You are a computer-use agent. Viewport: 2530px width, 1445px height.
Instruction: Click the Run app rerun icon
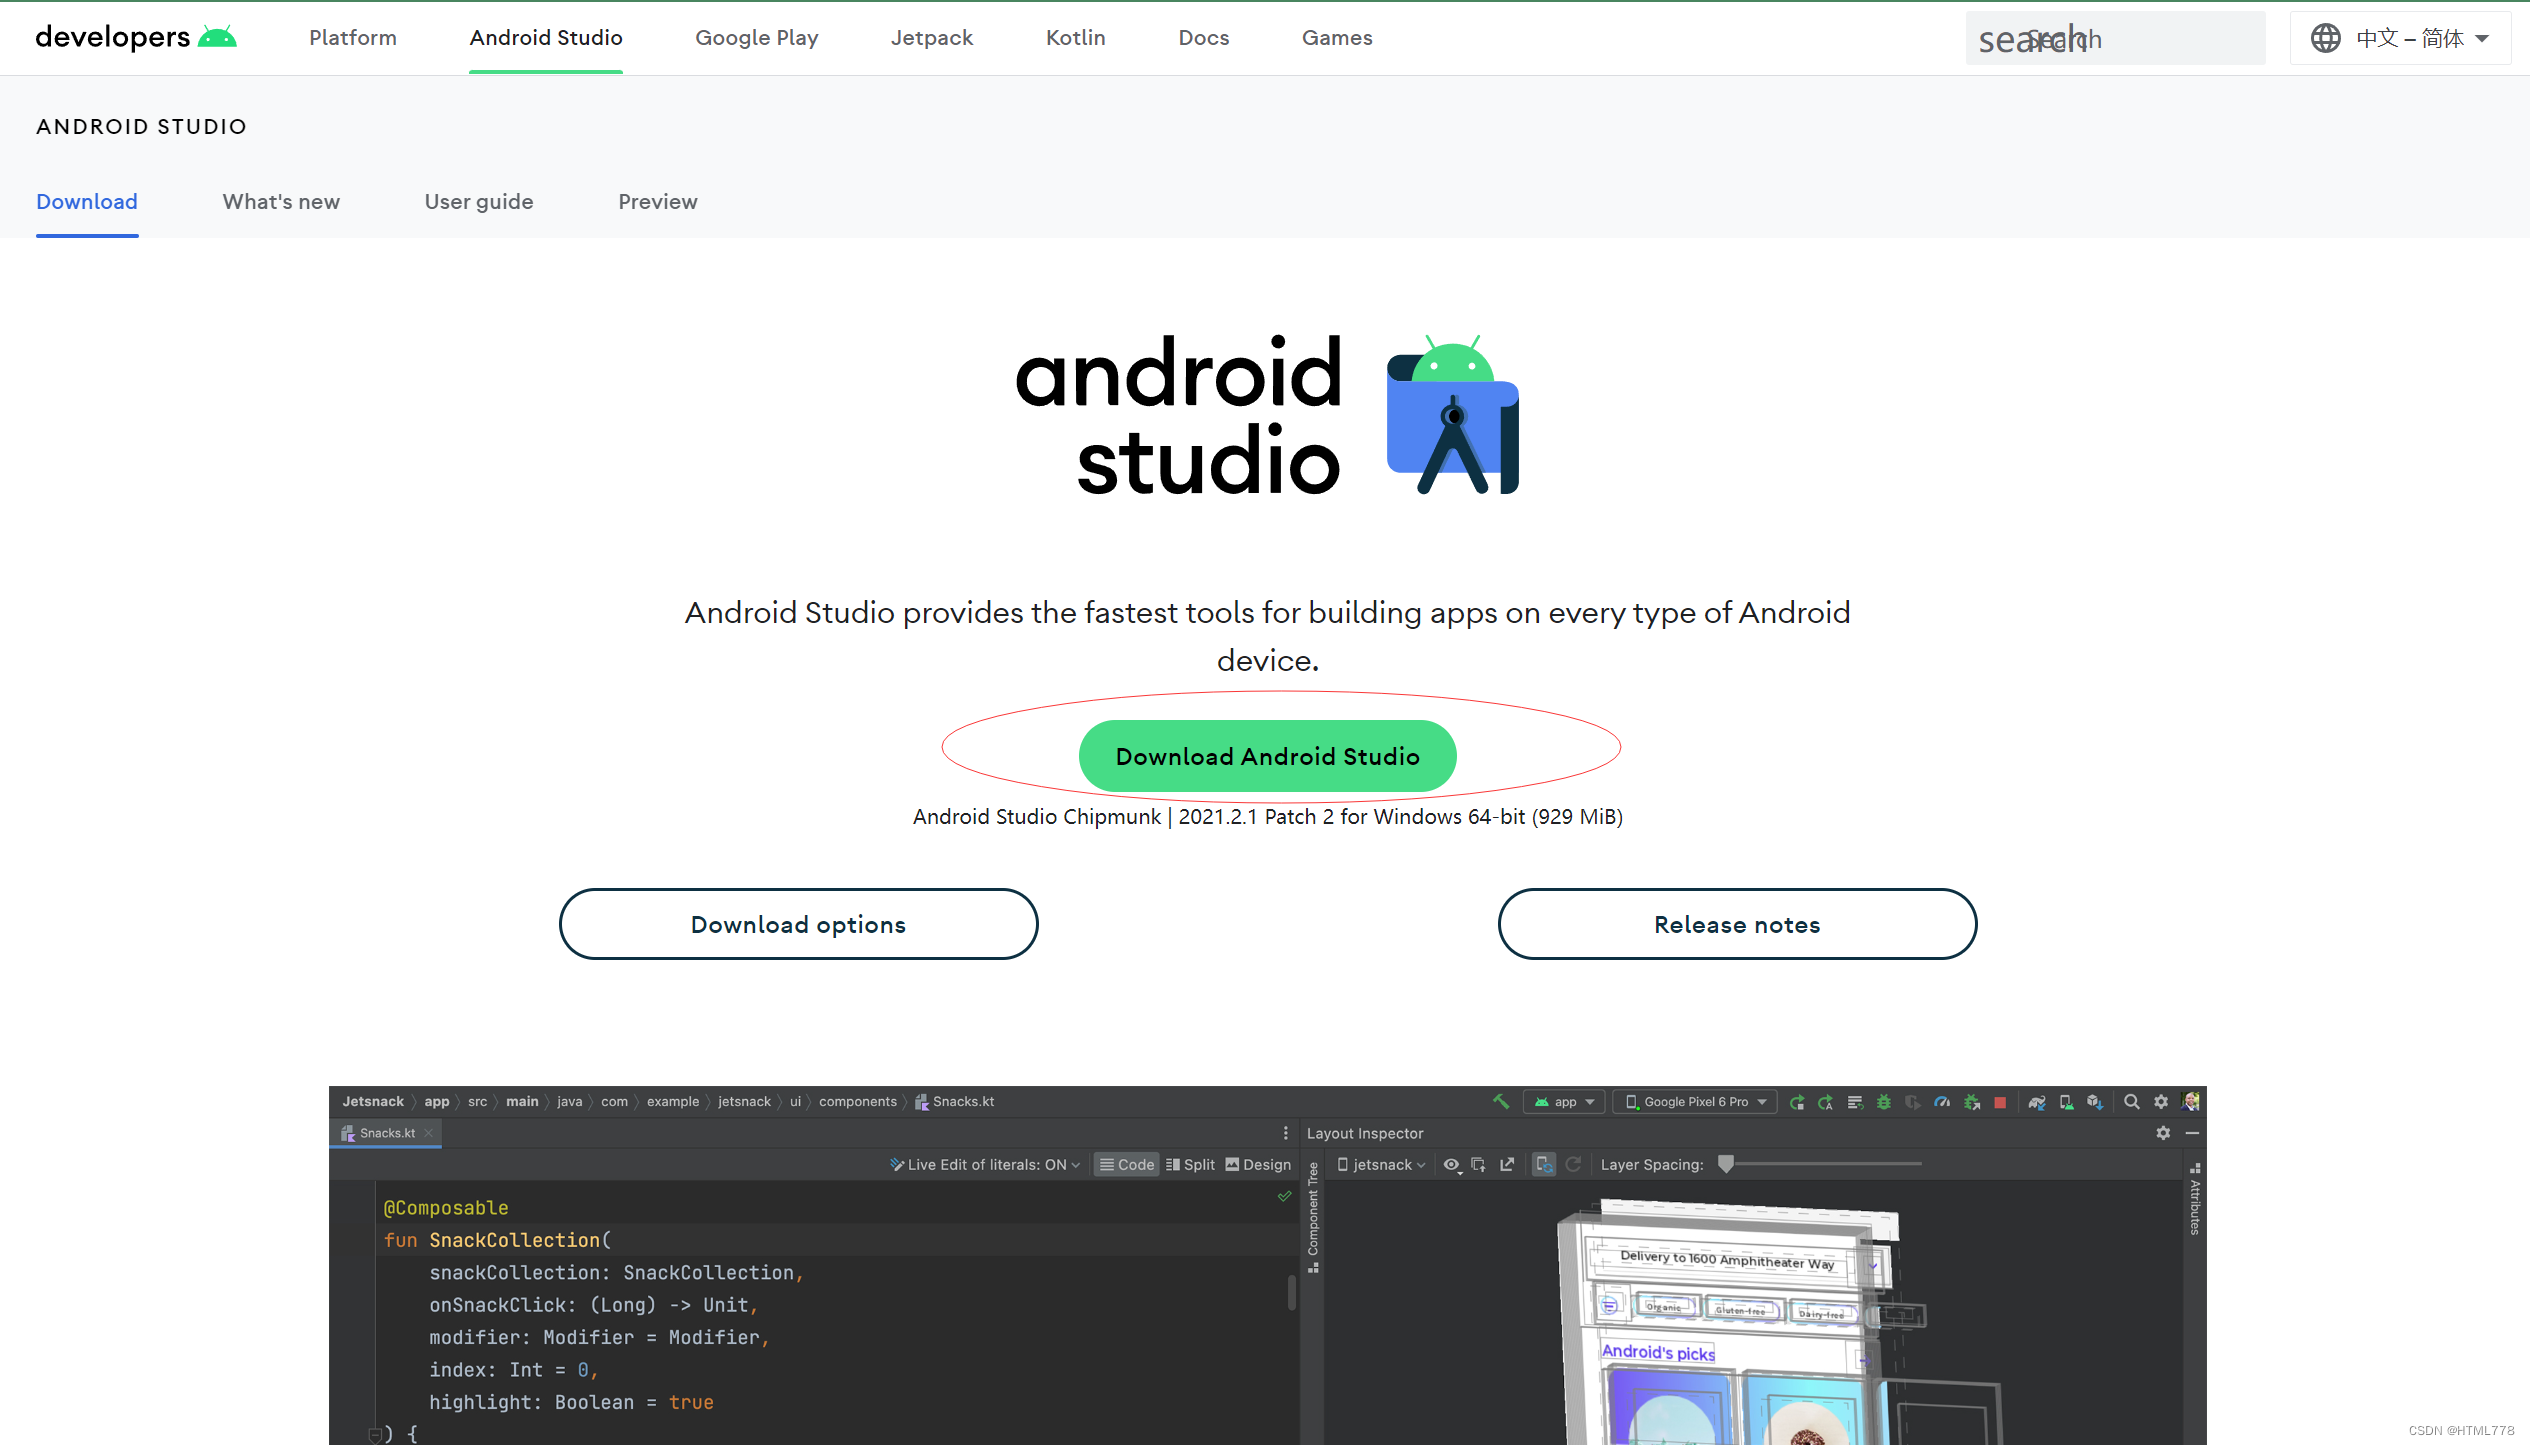point(1797,1102)
